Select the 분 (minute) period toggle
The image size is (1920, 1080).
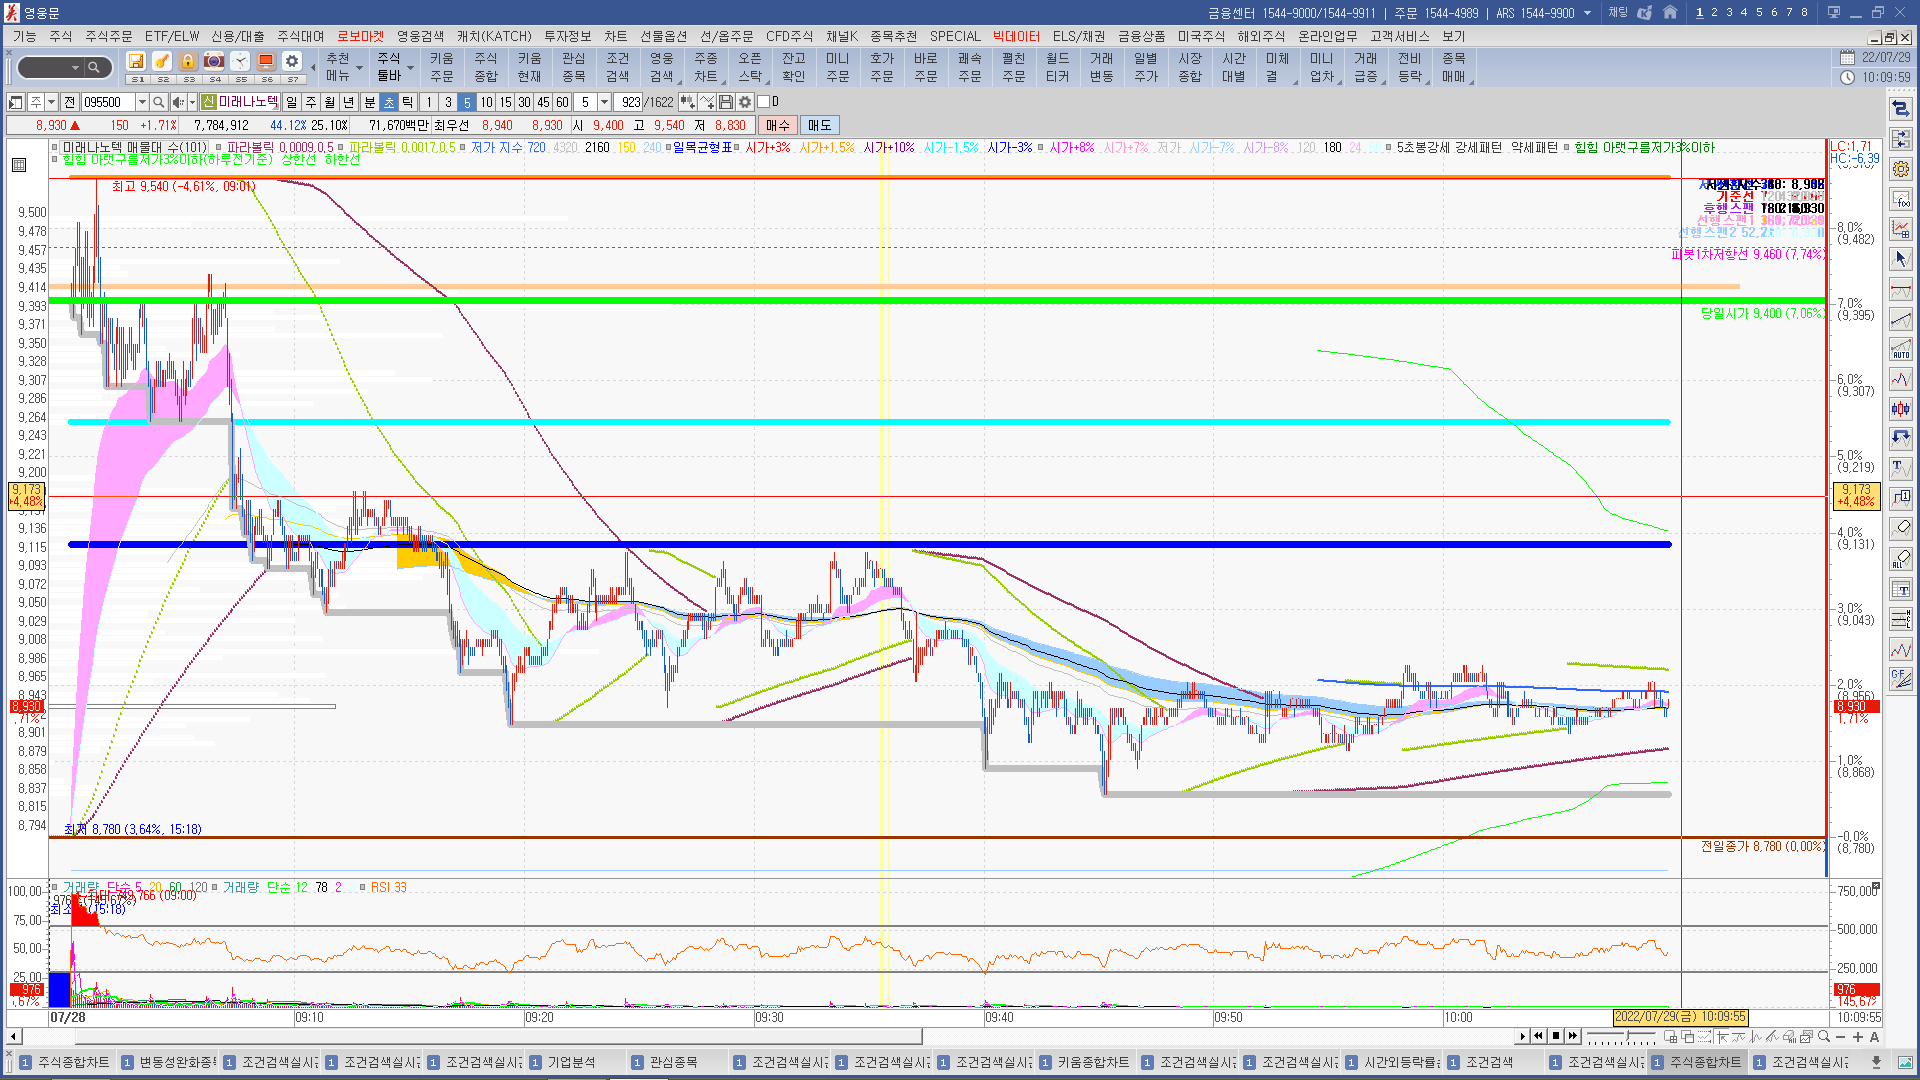tap(369, 102)
